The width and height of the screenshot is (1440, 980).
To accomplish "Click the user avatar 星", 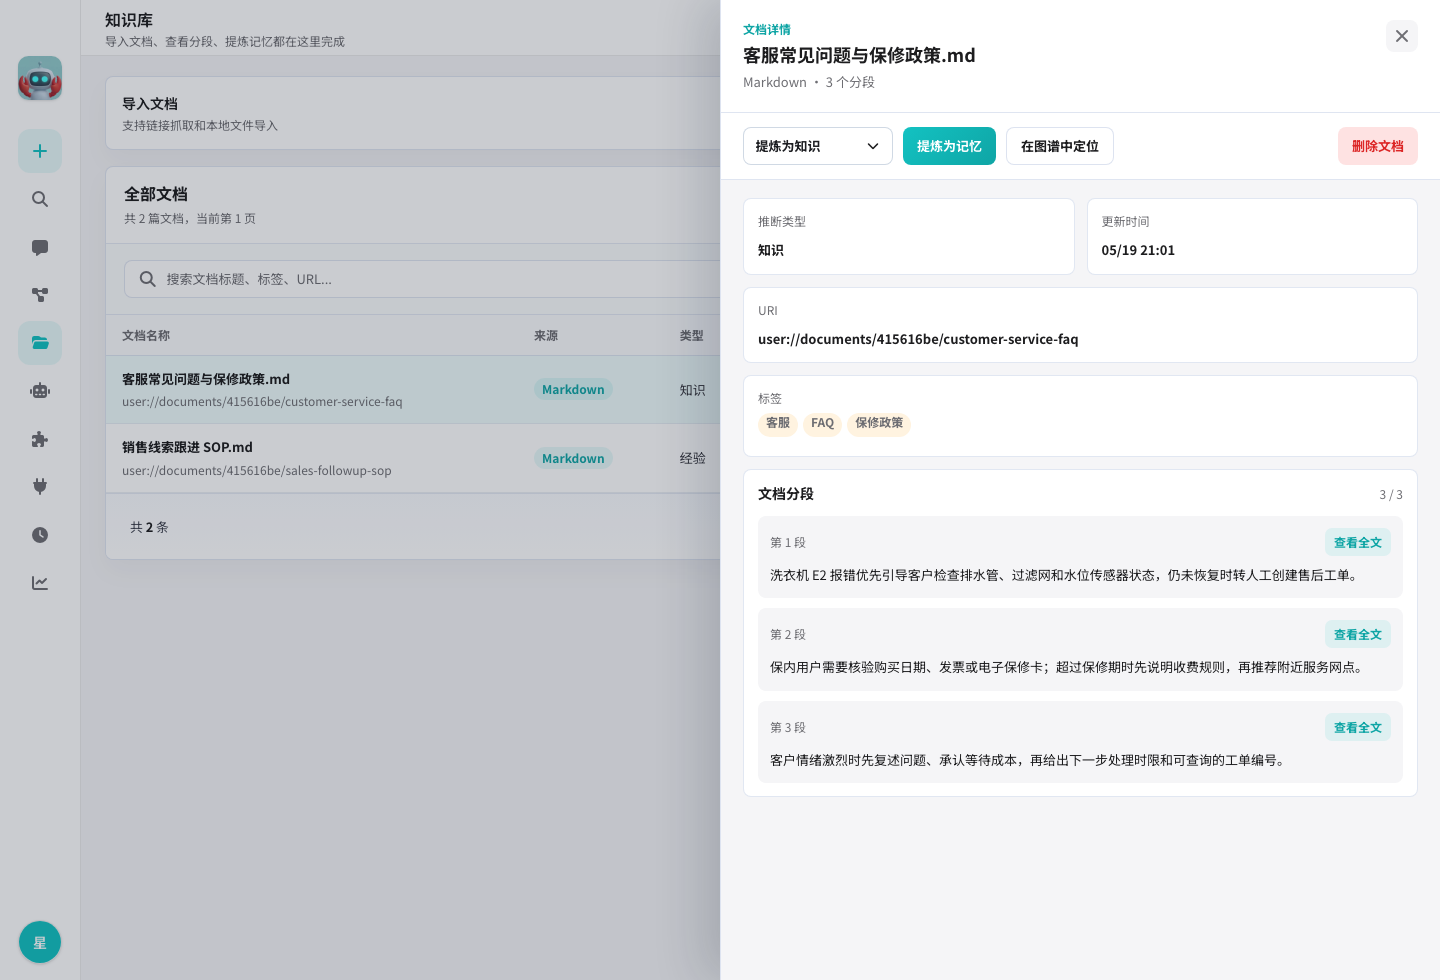I will (40, 942).
